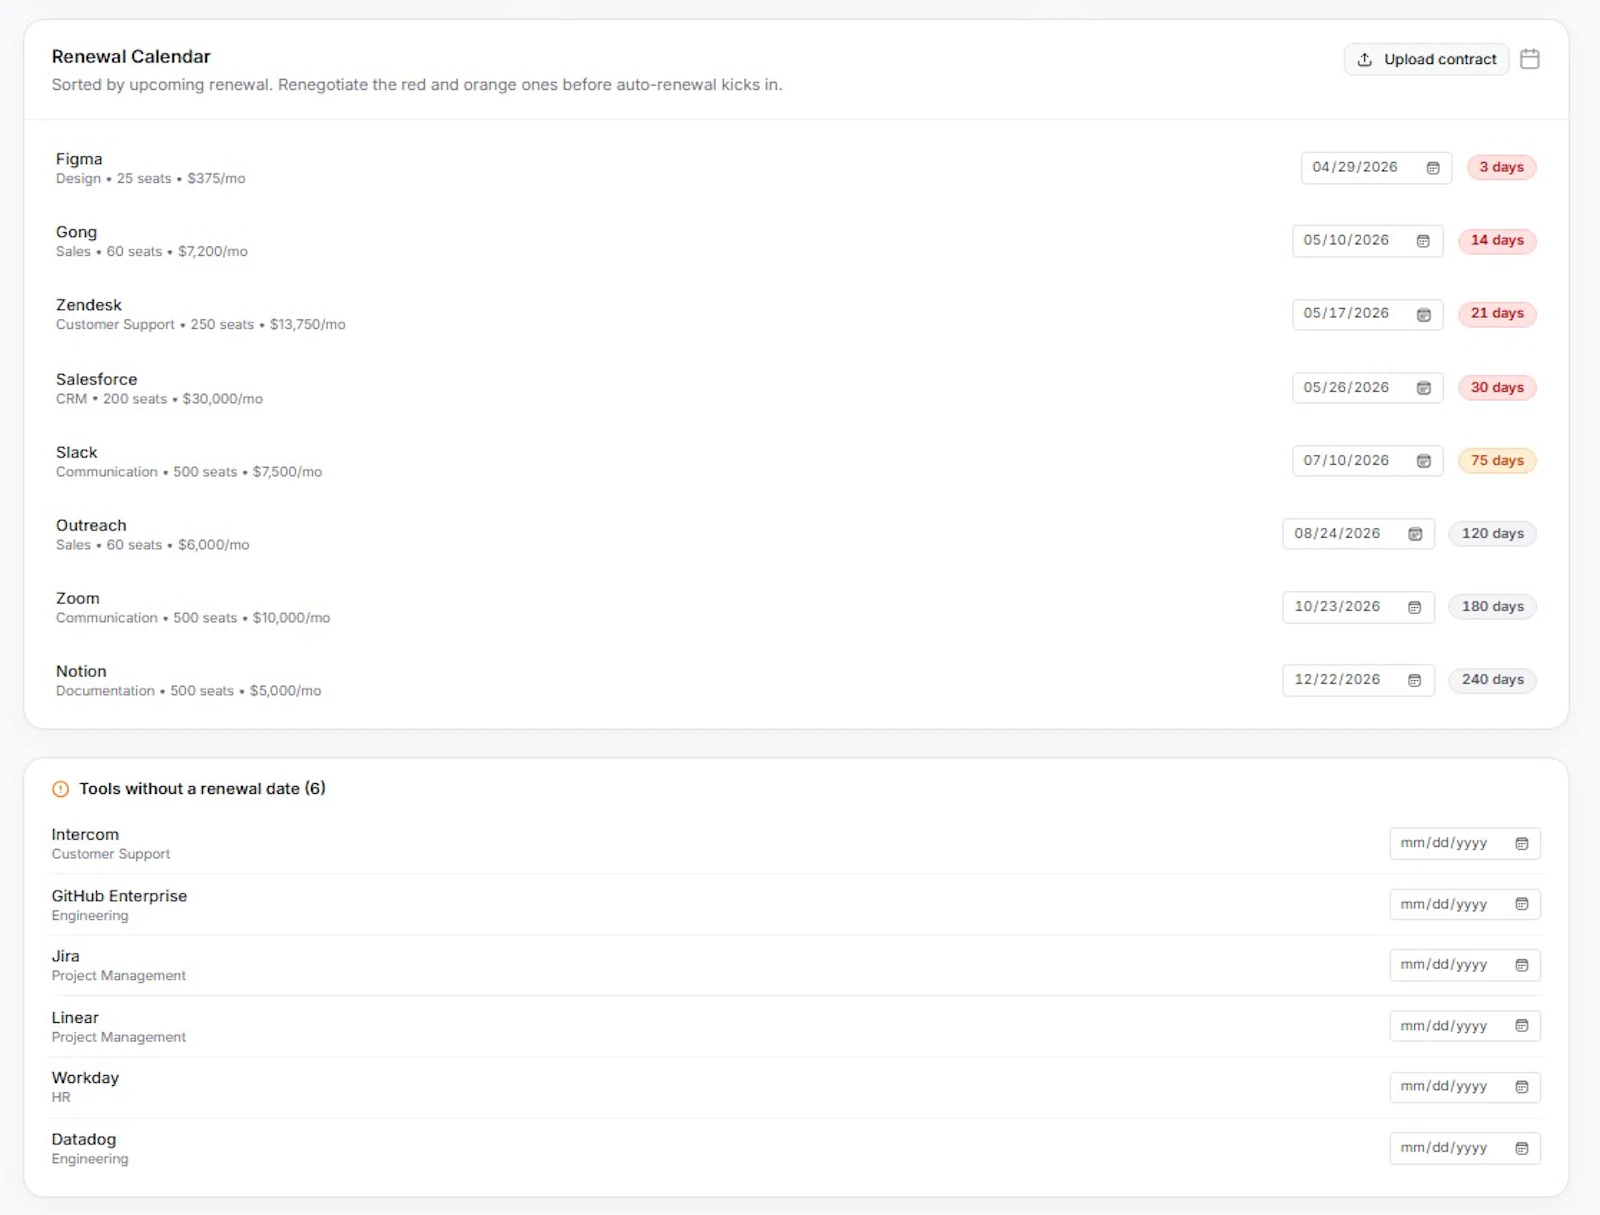Open date picker icon for Slack renewal
This screenshot has width=1600, height=1215.
tap(1423, 461)
